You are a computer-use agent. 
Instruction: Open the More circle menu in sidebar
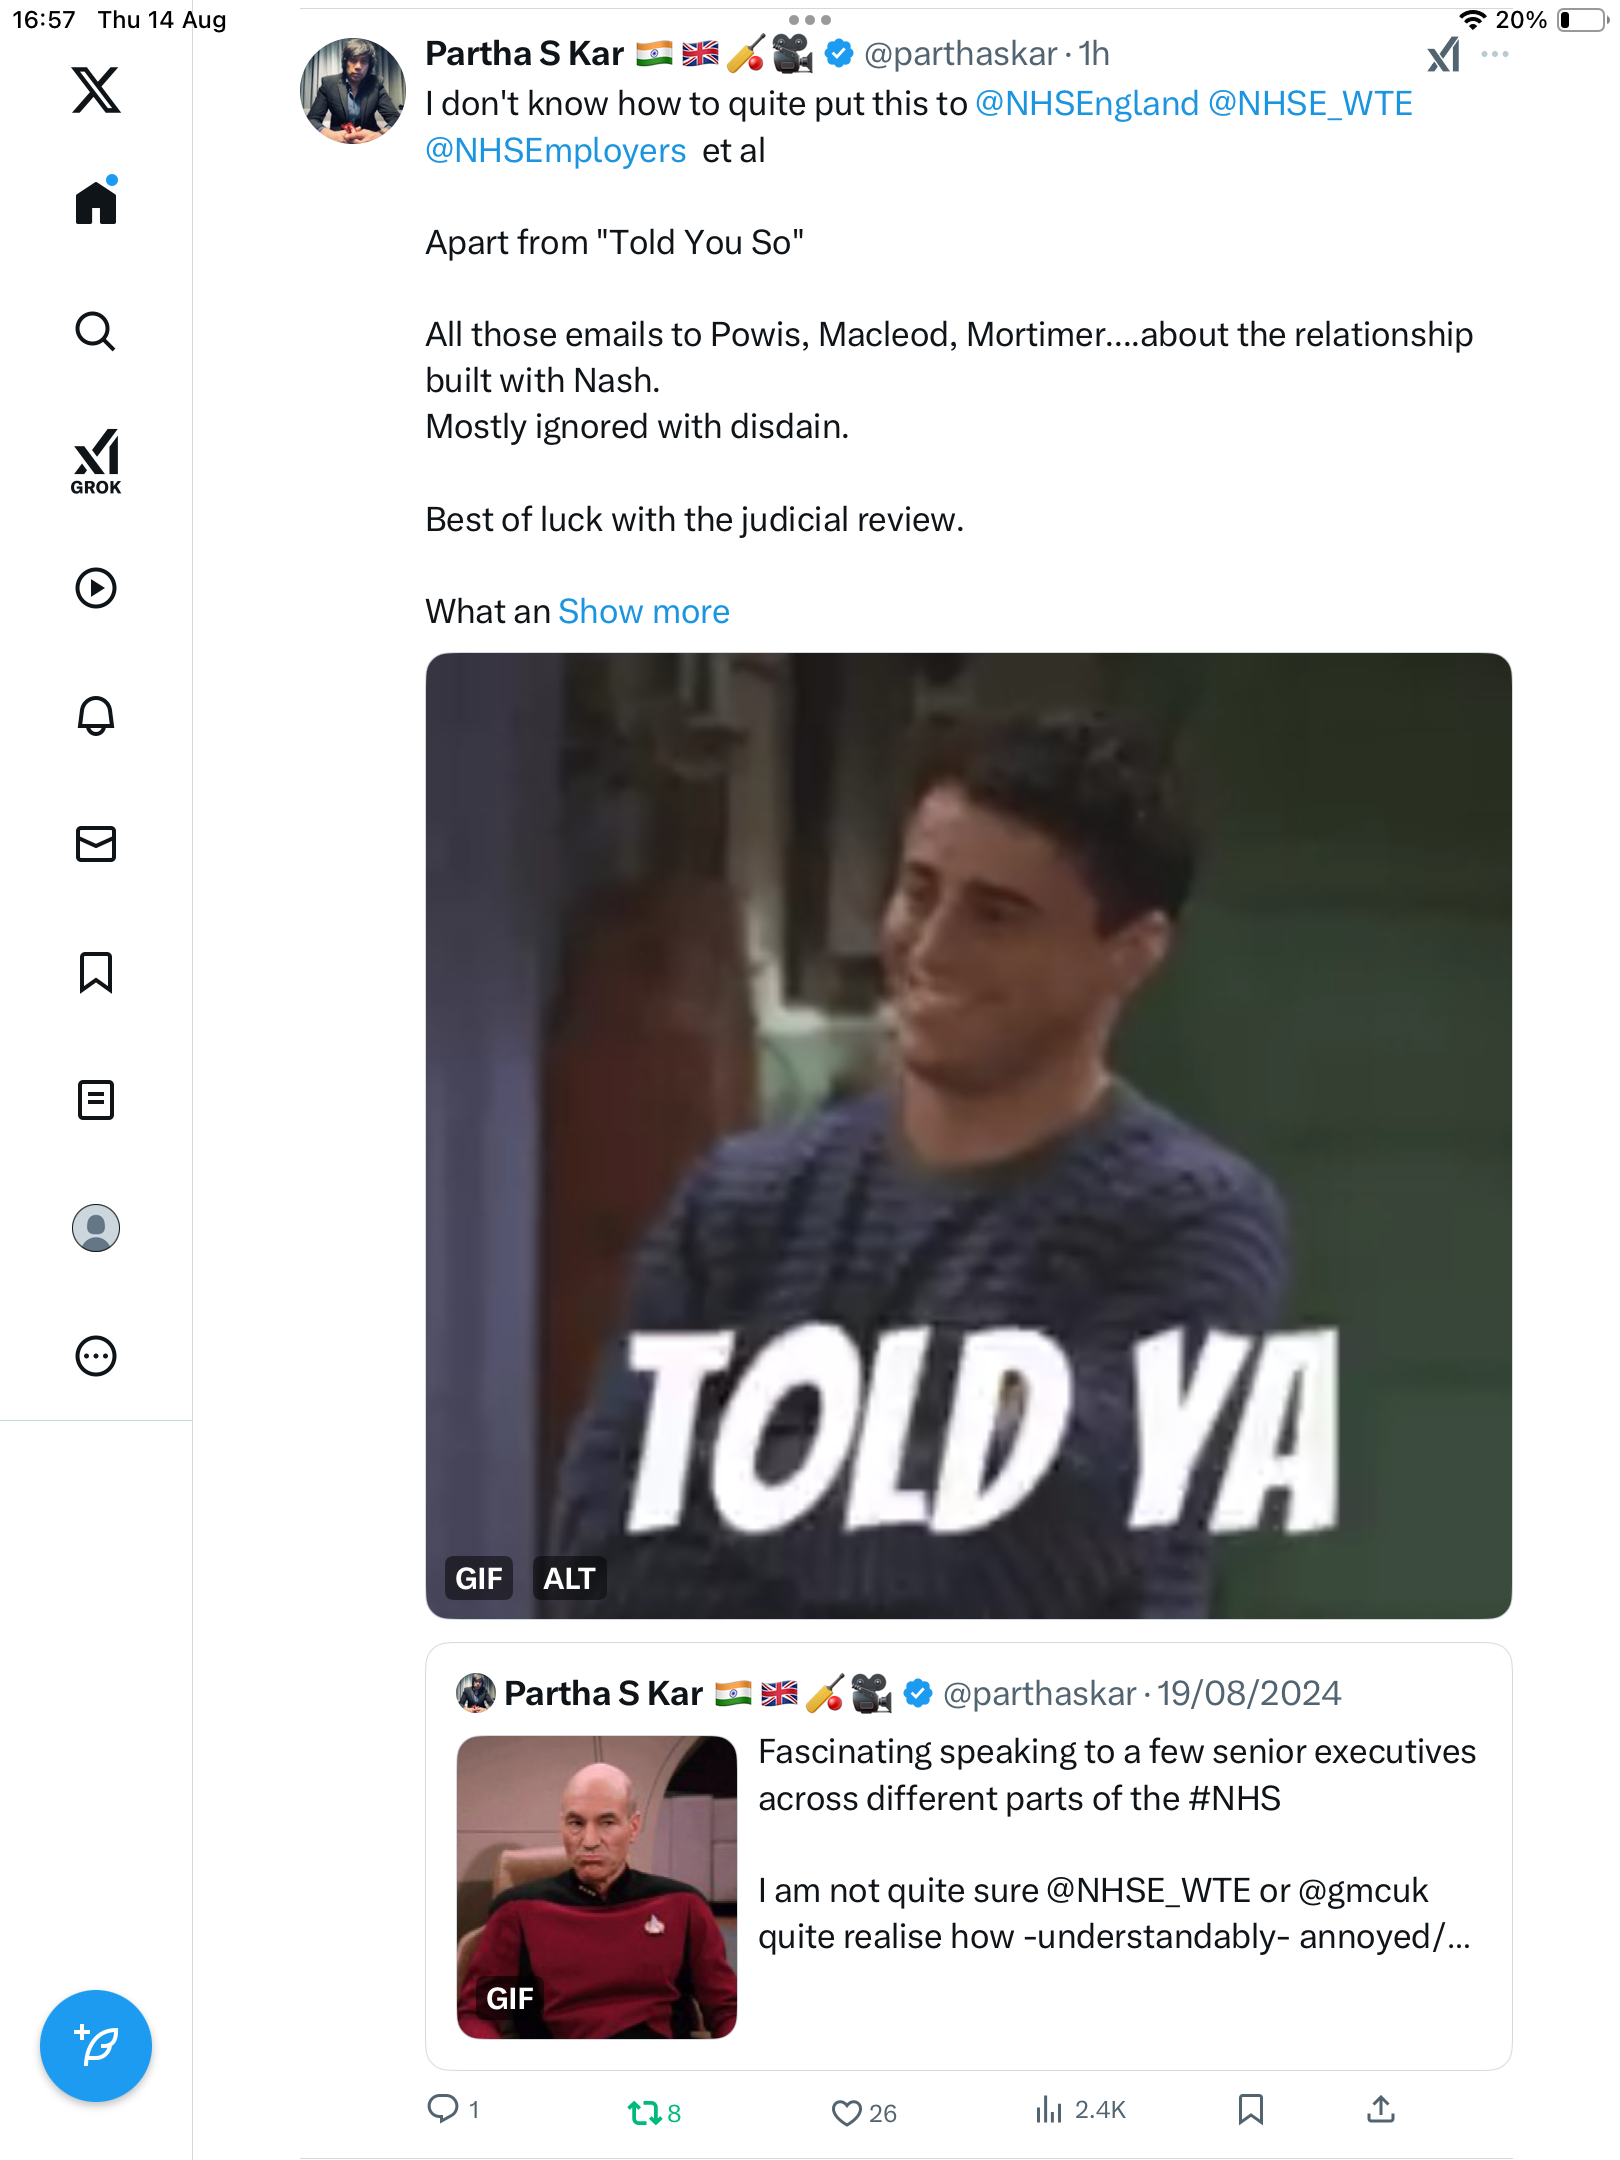[96, 1355]
